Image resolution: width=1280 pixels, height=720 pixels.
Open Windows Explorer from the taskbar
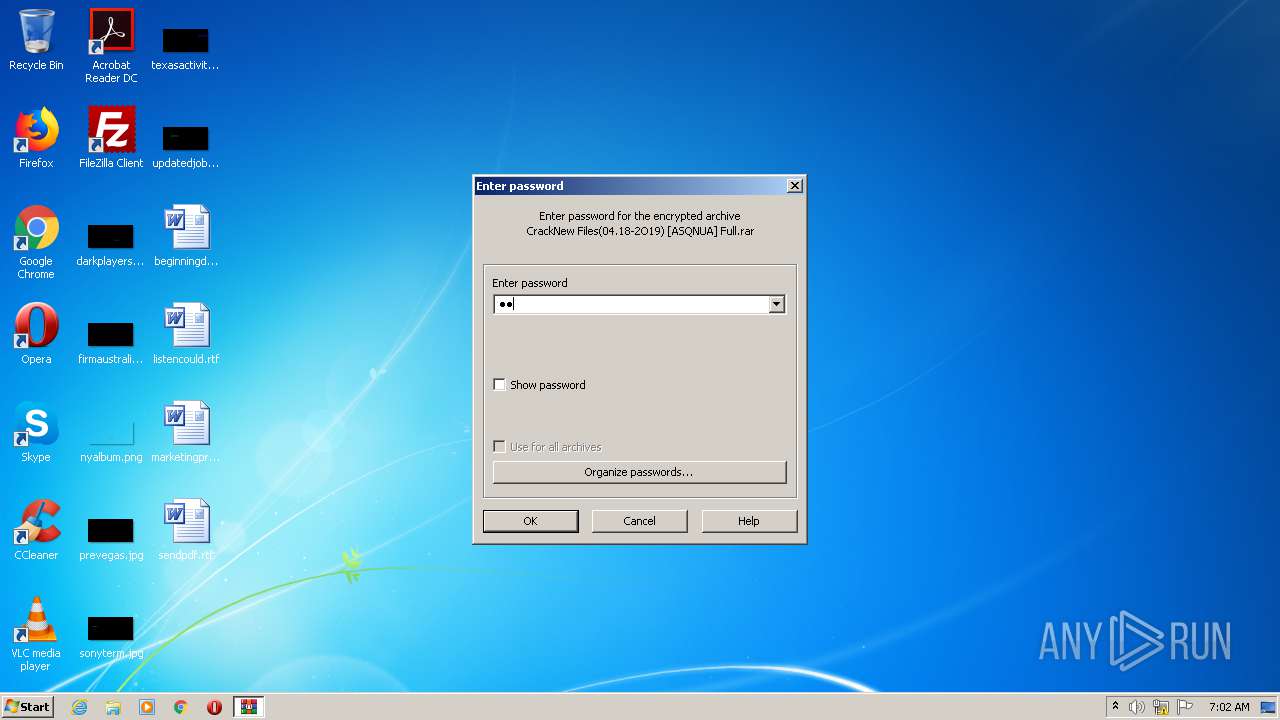113,707
